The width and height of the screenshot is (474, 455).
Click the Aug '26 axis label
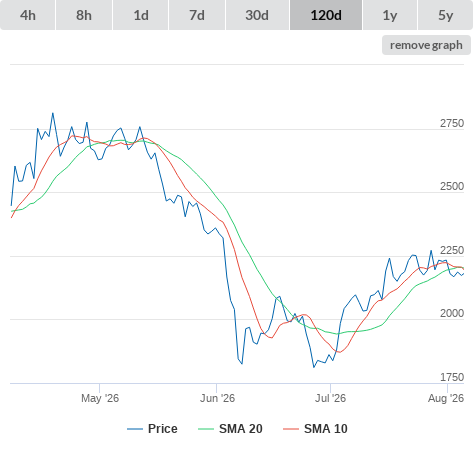446,398
